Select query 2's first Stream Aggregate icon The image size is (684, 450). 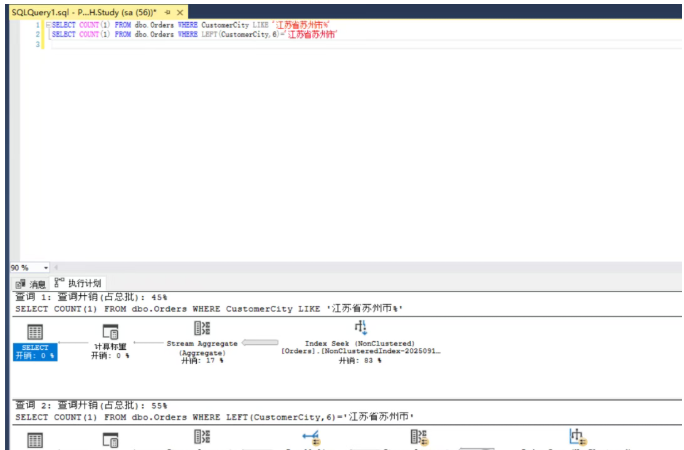tap(202, 436)
